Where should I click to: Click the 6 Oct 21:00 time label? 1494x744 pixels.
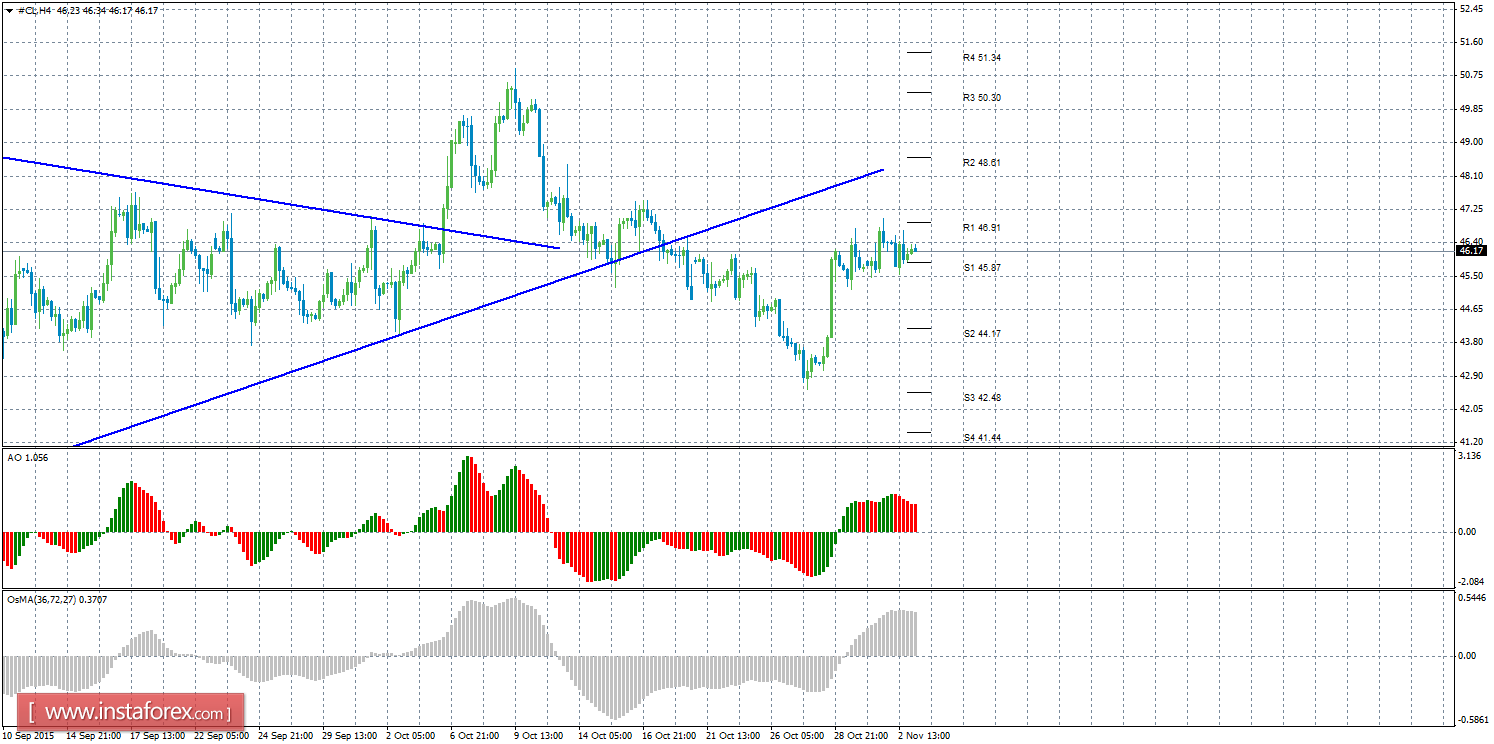point(475,736)
